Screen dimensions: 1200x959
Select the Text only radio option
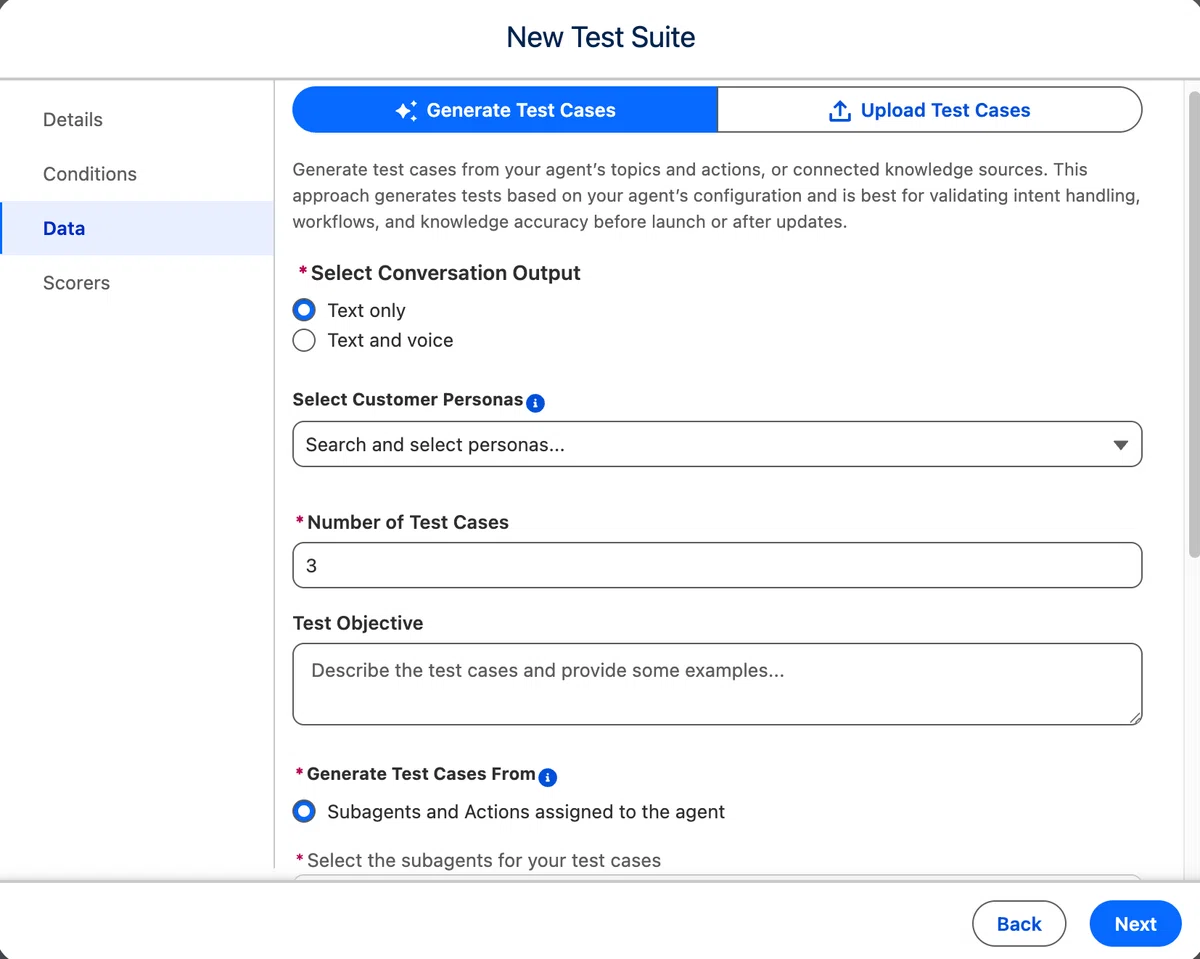(304, 310)
